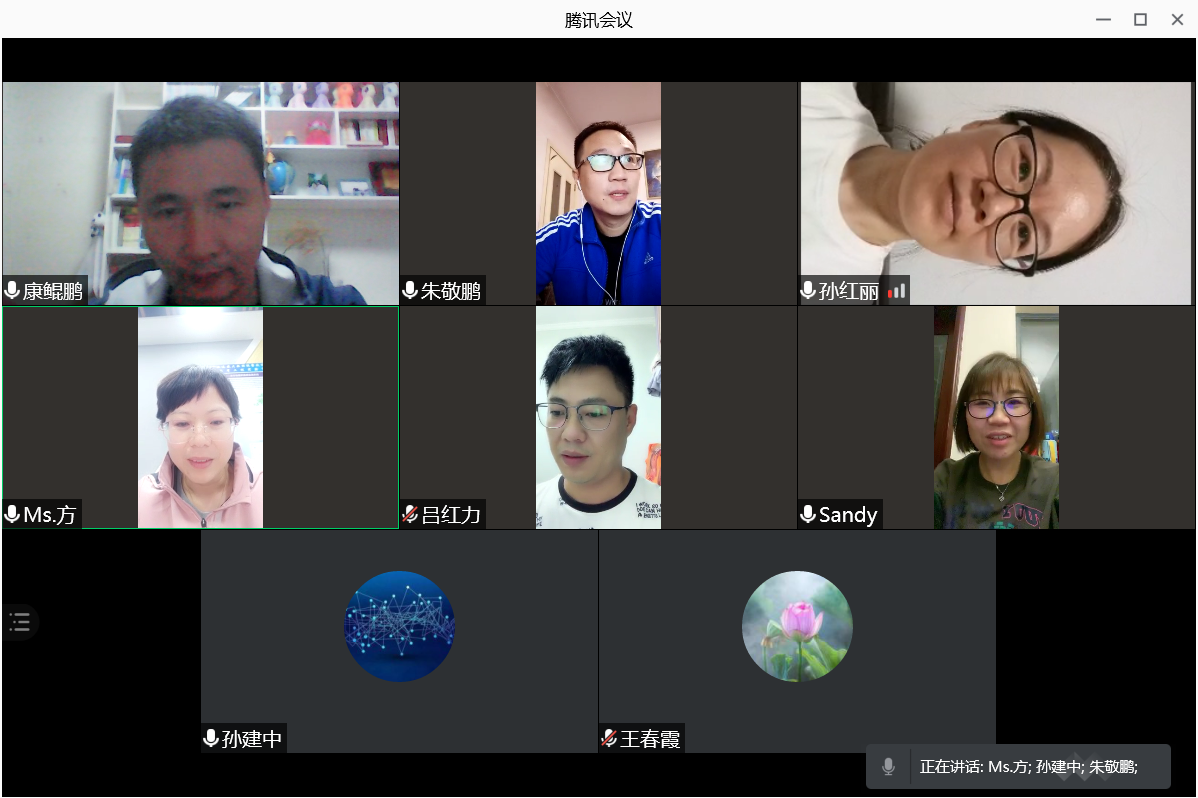
Task: Click the muted microphone icon beside 吕红力
Action: pyautogui.click(x=410, y=515)
